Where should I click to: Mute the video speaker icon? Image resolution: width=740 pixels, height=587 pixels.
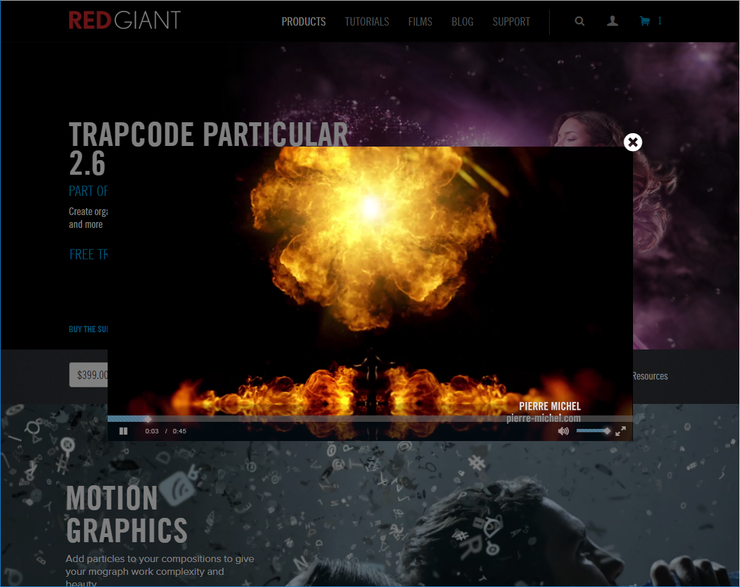pyautogui.click(x=563, y=431)
